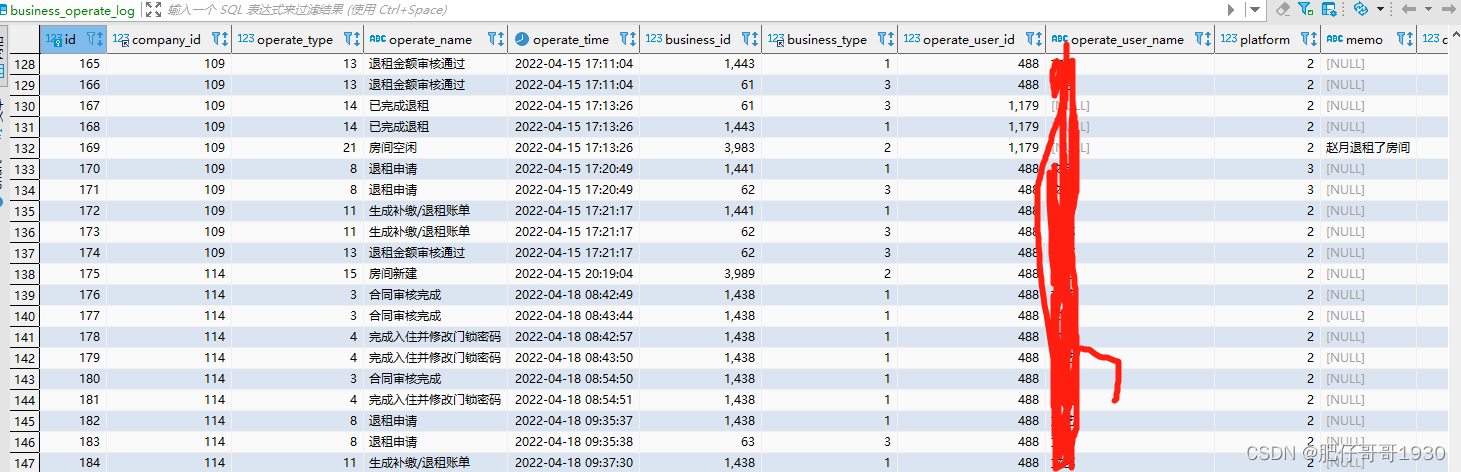Select the operate_time column header
The height and width of the screenshot is (472, 1461).
point(571,40)
